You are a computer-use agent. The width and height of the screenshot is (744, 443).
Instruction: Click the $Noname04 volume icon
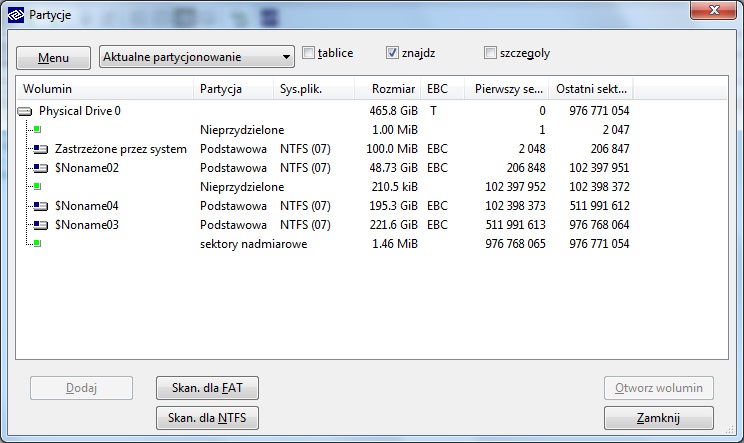[40, 206]
